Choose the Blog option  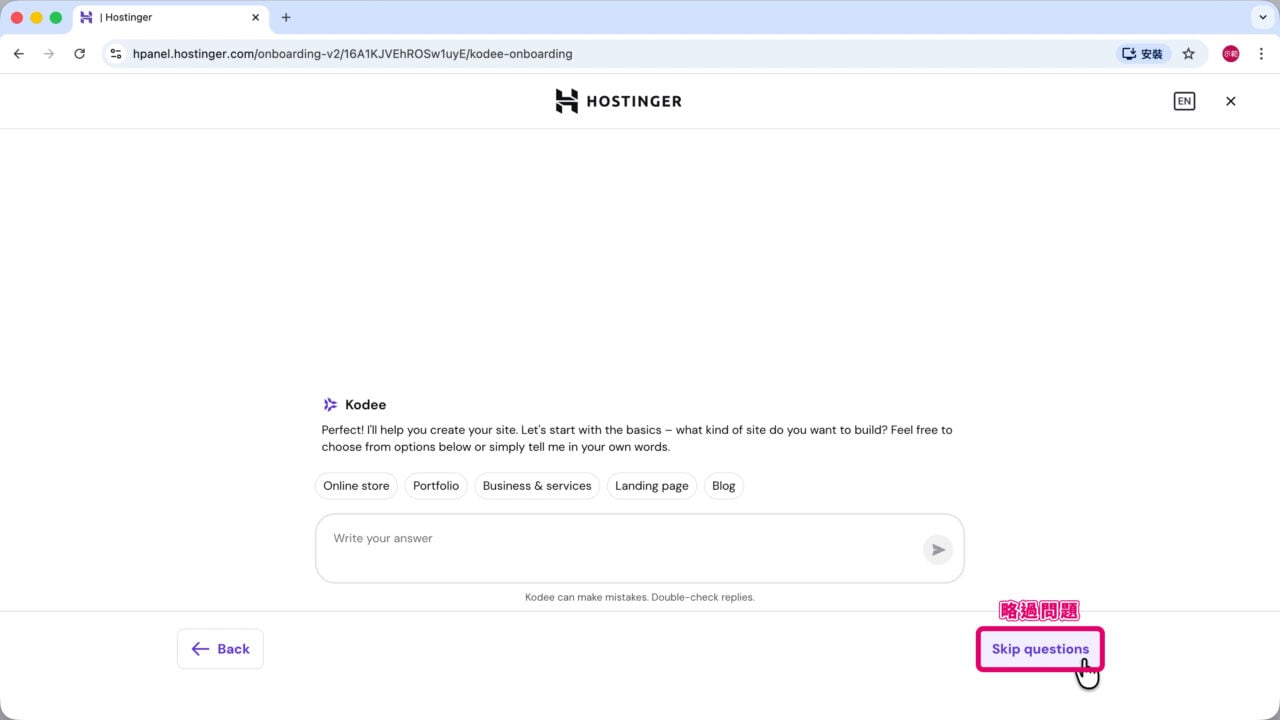724,486
